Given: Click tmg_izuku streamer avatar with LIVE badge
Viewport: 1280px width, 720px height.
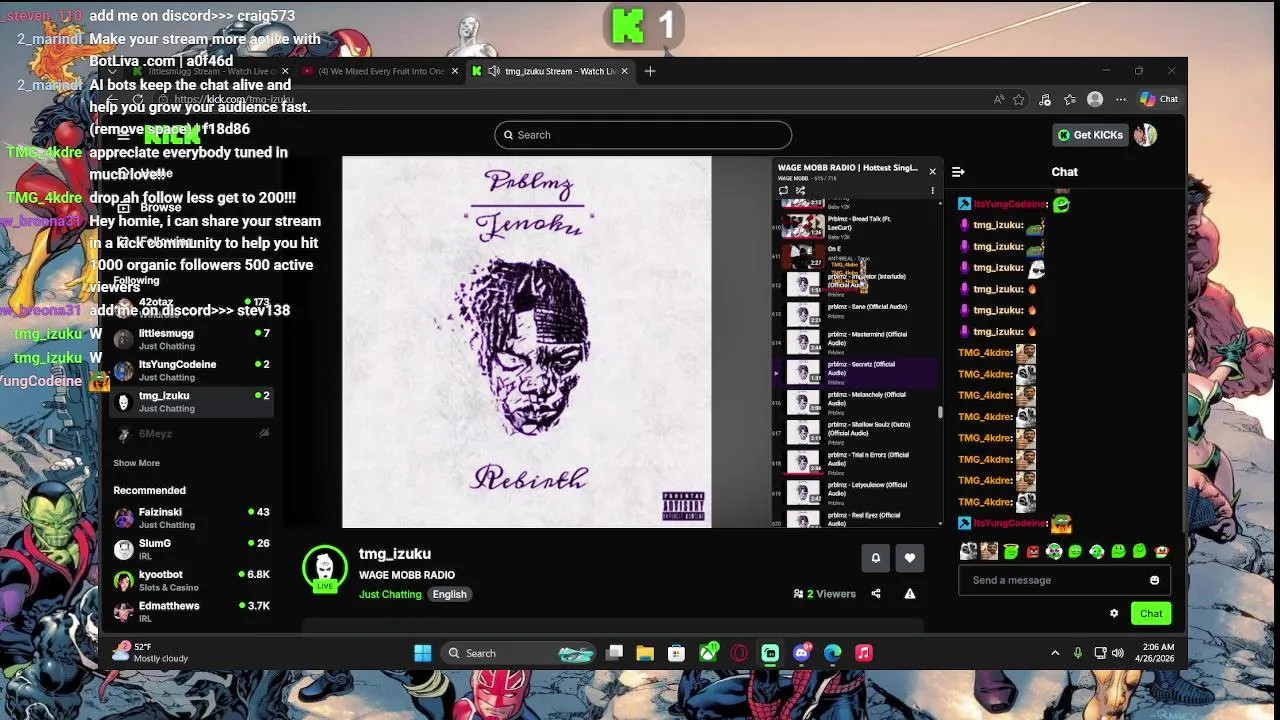Looking at the screenshot, I should pos(324,568).
